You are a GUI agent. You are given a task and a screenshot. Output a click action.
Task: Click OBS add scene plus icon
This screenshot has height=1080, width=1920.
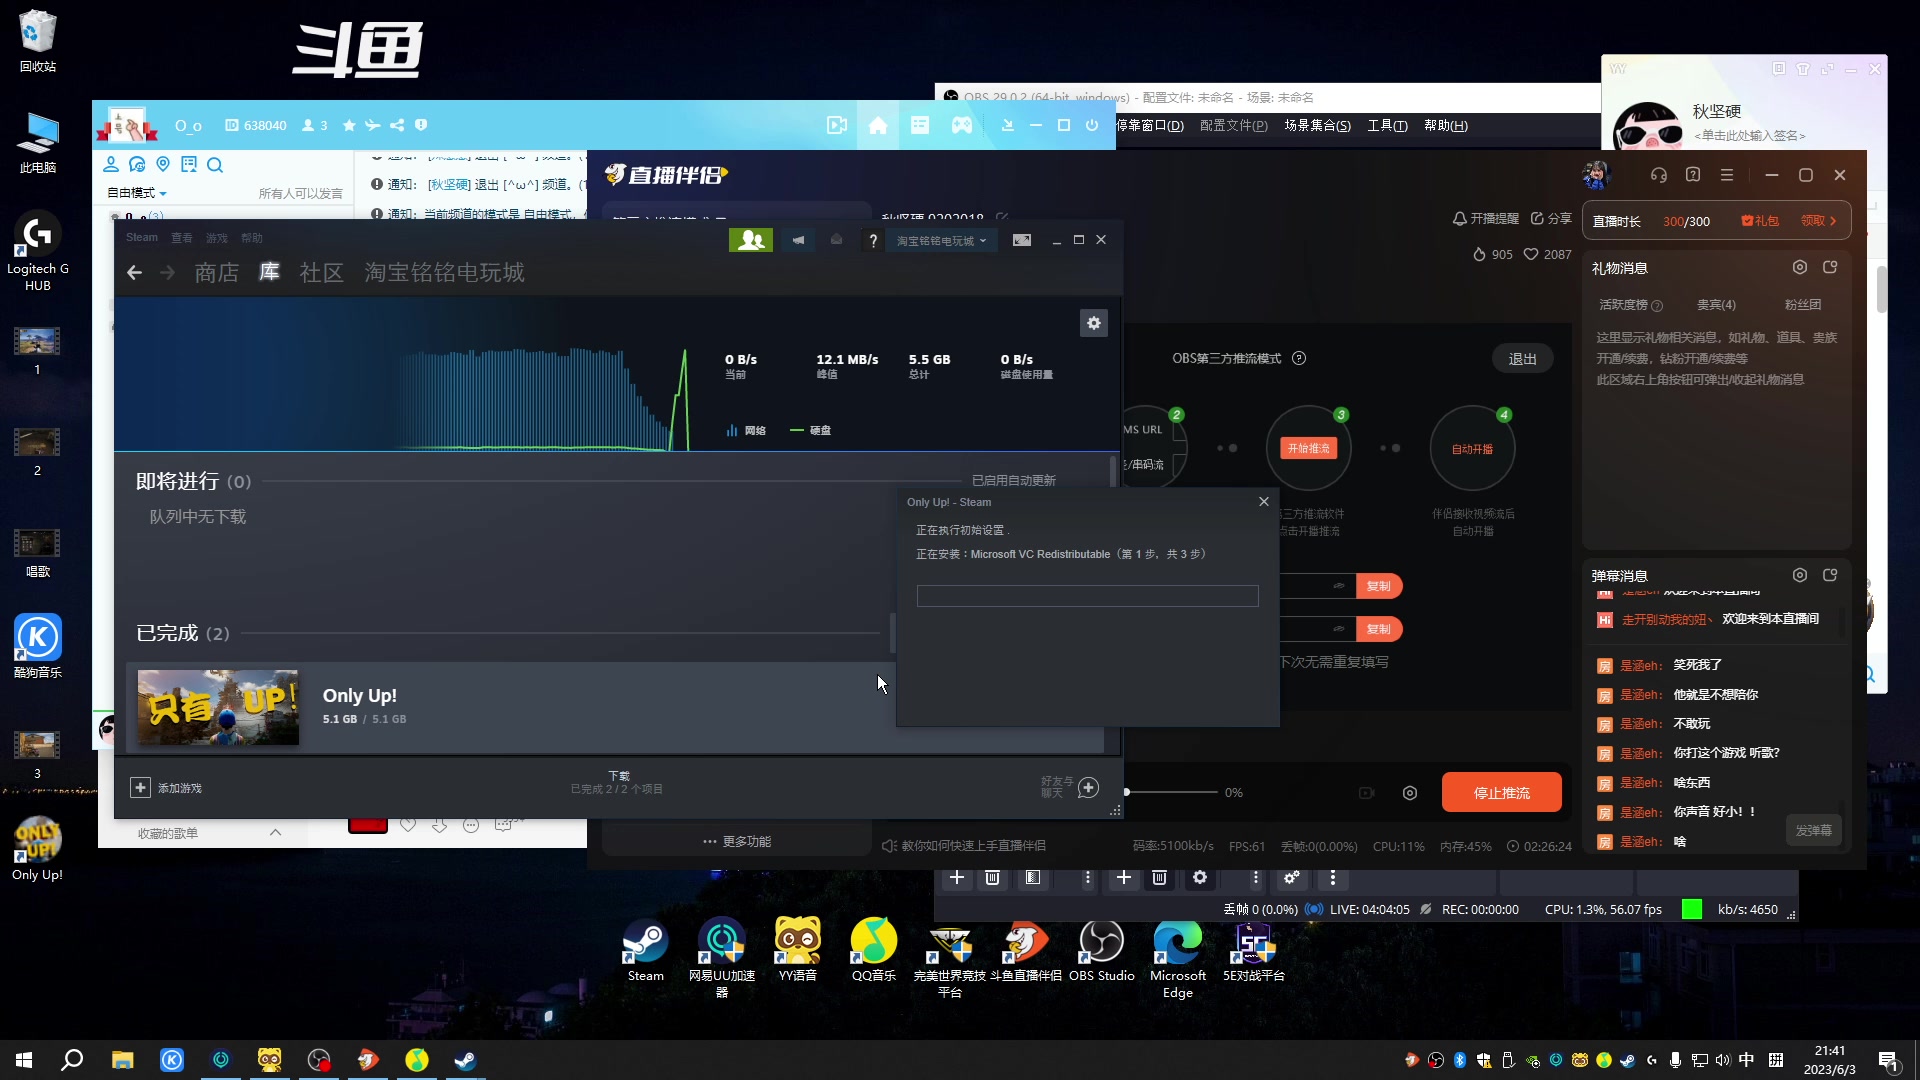click(x=957, y=878)
